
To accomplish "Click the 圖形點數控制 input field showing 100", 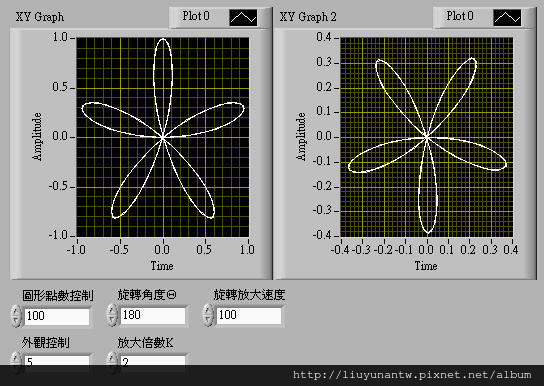I will 57,316.
